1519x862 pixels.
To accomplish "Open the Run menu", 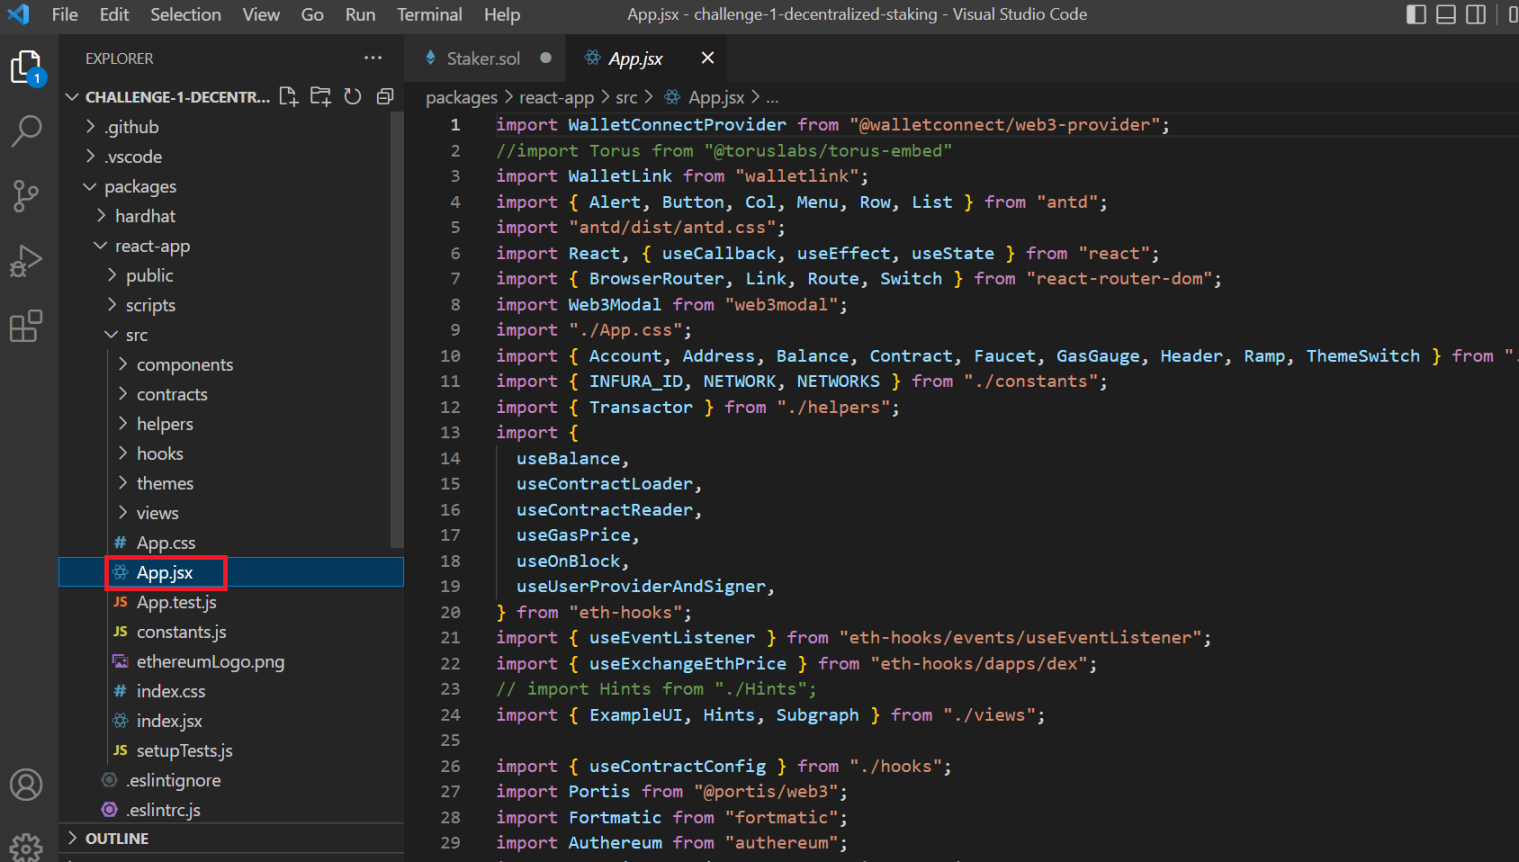I will [x=360, y=14].
